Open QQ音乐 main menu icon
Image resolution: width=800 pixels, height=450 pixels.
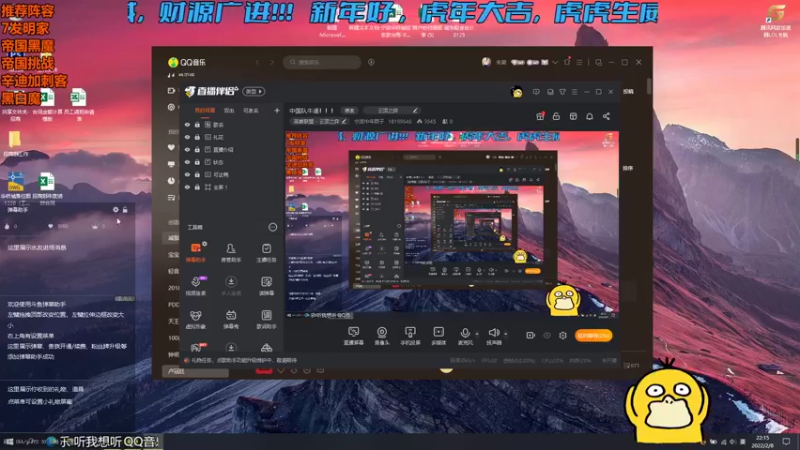(x=579, y=62)
